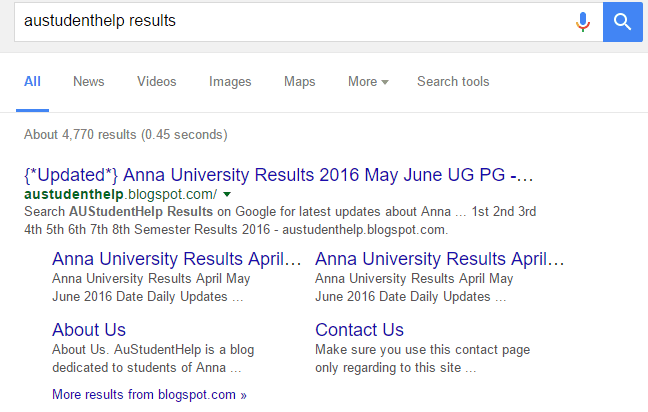Open the Contact Us sitelink
The image size is (648, 412).
coord(359,330)
